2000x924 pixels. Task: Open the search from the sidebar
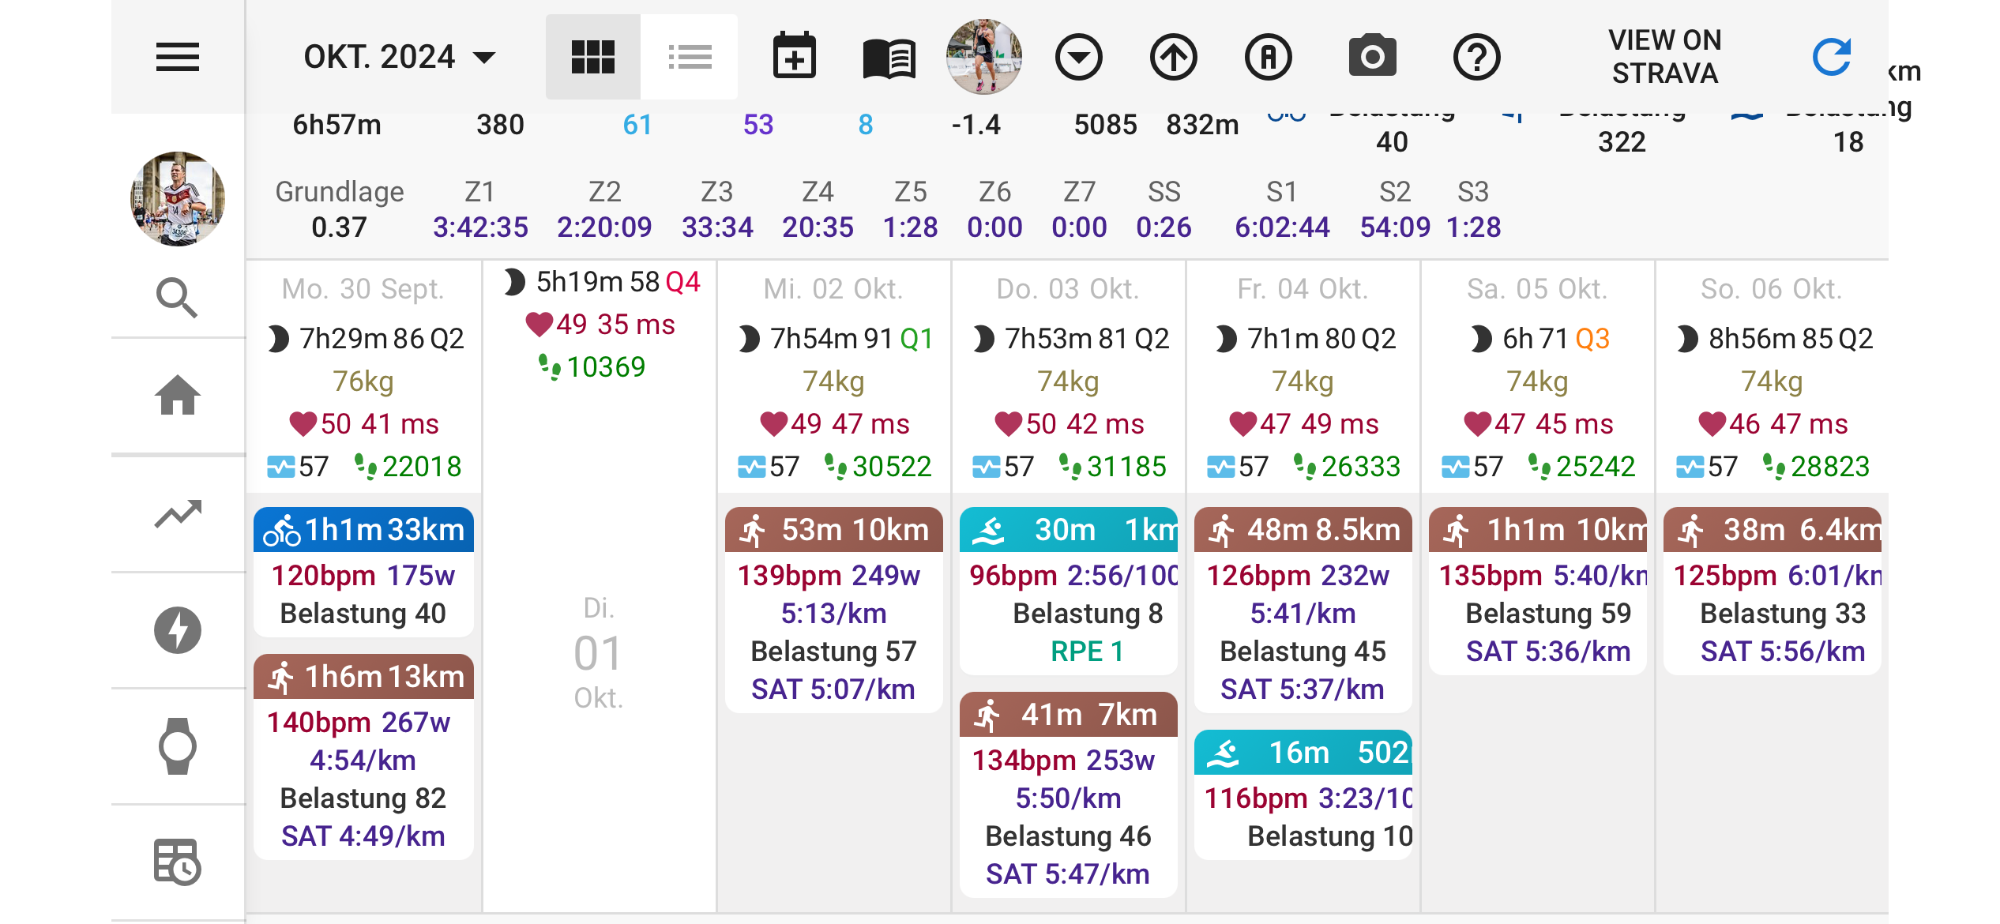177,297
